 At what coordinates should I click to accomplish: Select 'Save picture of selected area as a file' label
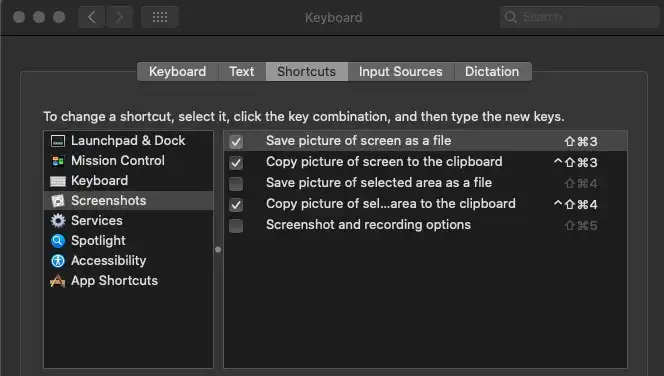[x=379, y=182]
